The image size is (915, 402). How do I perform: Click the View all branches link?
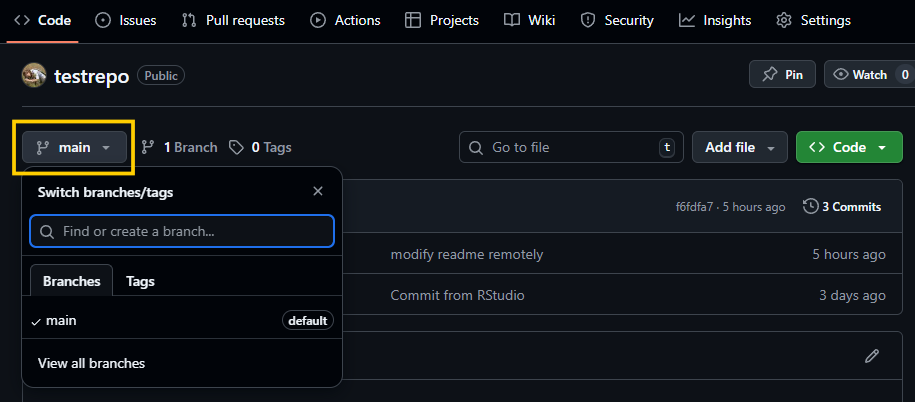91,363
